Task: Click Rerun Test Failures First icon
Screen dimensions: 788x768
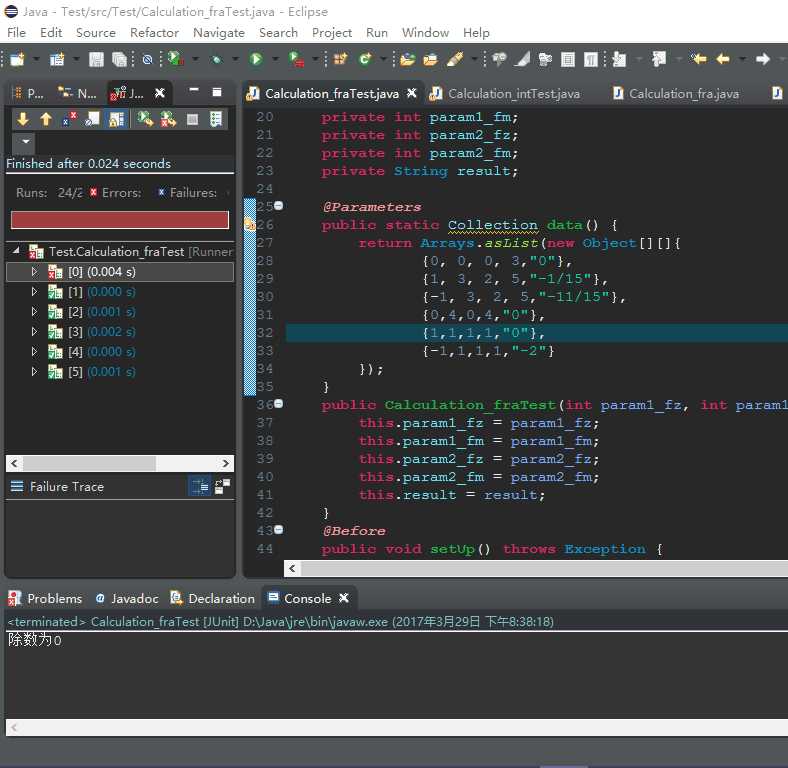Action: point(168,119)
